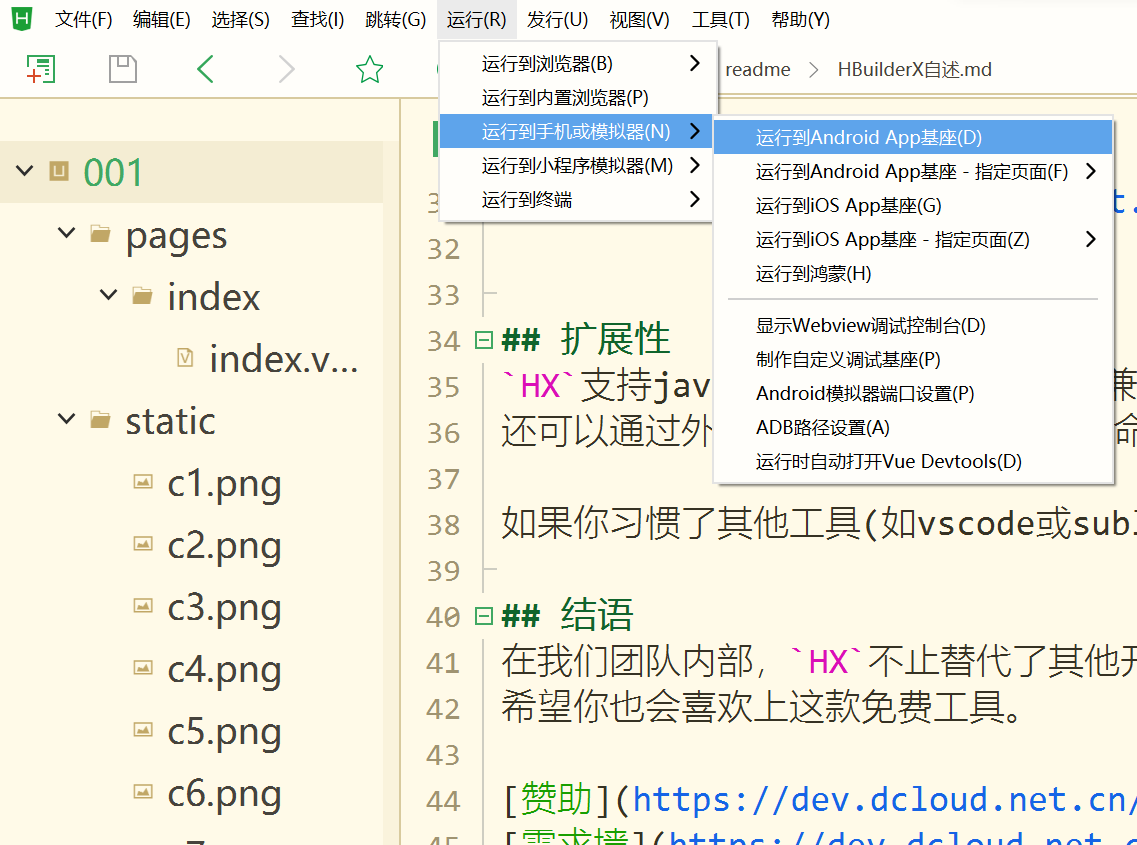Select the c3.png file name
This screenshot has width=1137, height=845.
[x=224, y=609]
